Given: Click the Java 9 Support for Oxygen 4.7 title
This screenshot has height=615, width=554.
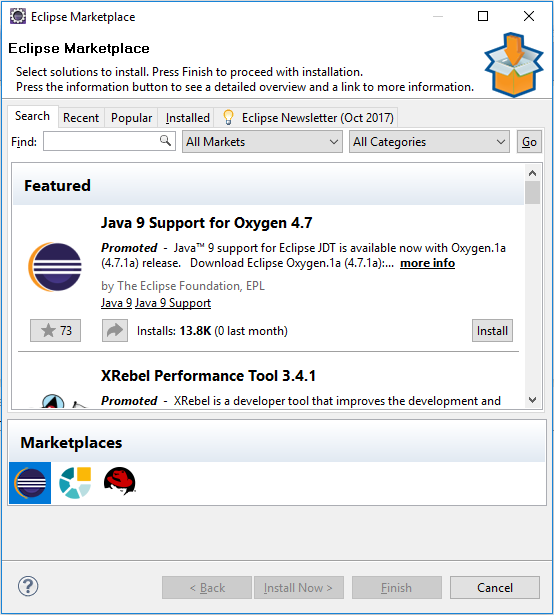Looking at the screenshot, I should tap(206, 223).
